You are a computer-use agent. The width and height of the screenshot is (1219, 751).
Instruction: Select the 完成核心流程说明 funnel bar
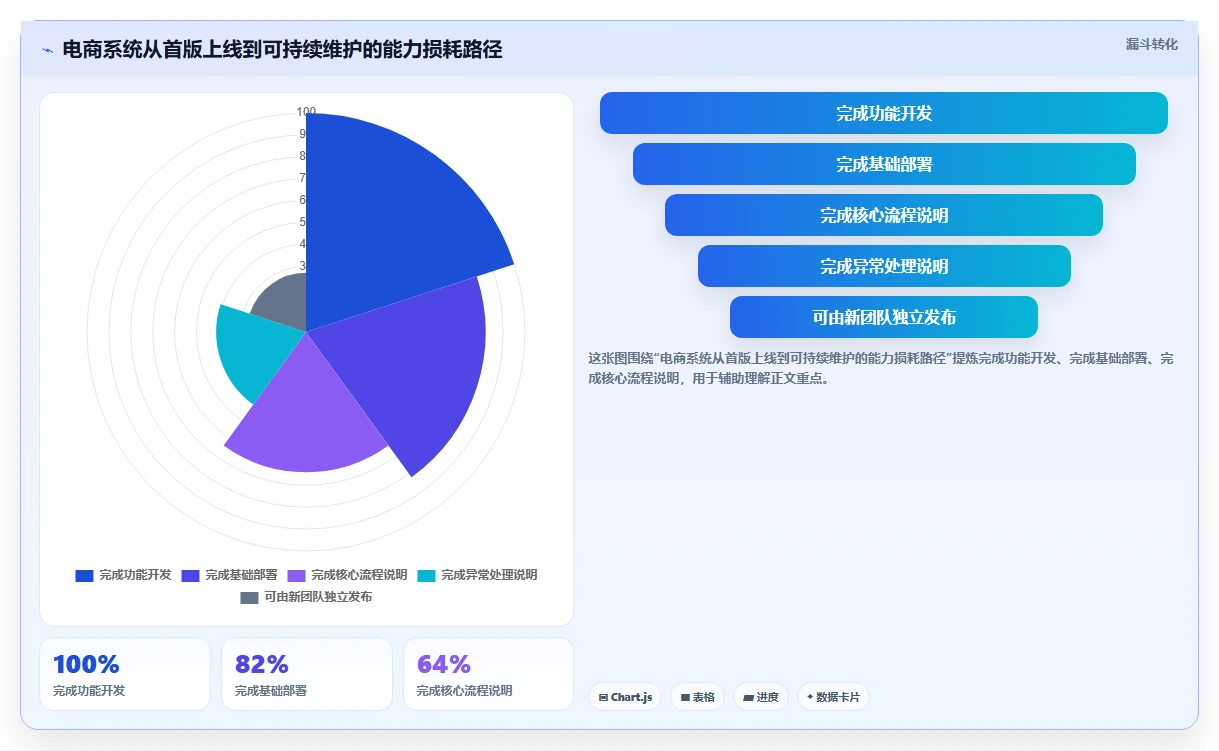click(x=884, y=215)
